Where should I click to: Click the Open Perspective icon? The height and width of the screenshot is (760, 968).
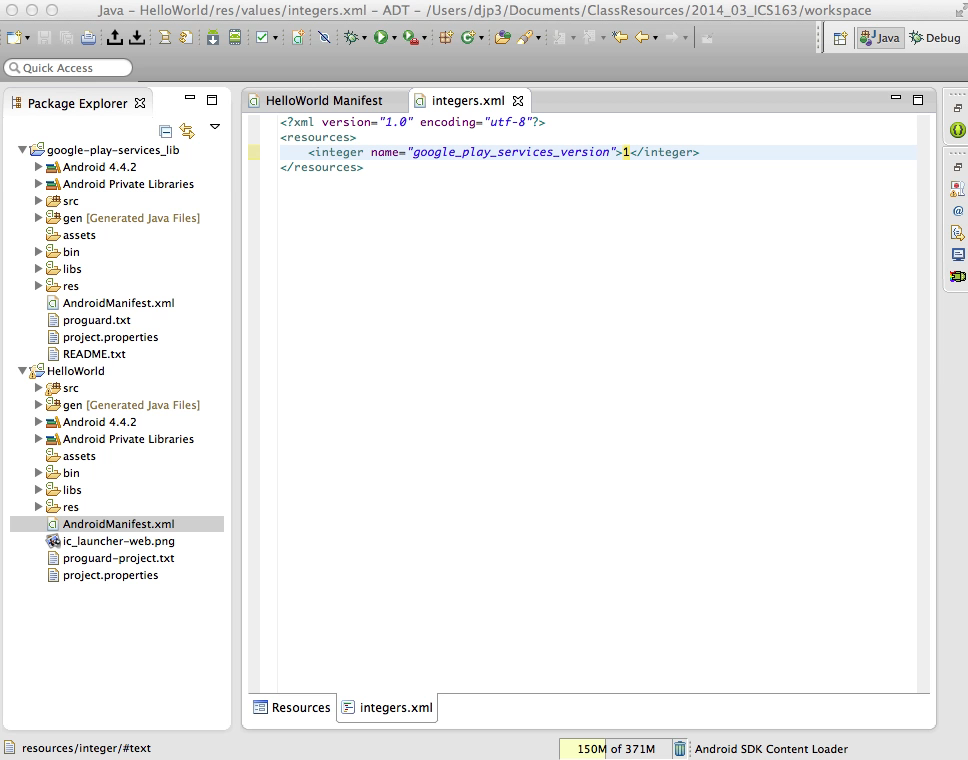tap(840, 38)
